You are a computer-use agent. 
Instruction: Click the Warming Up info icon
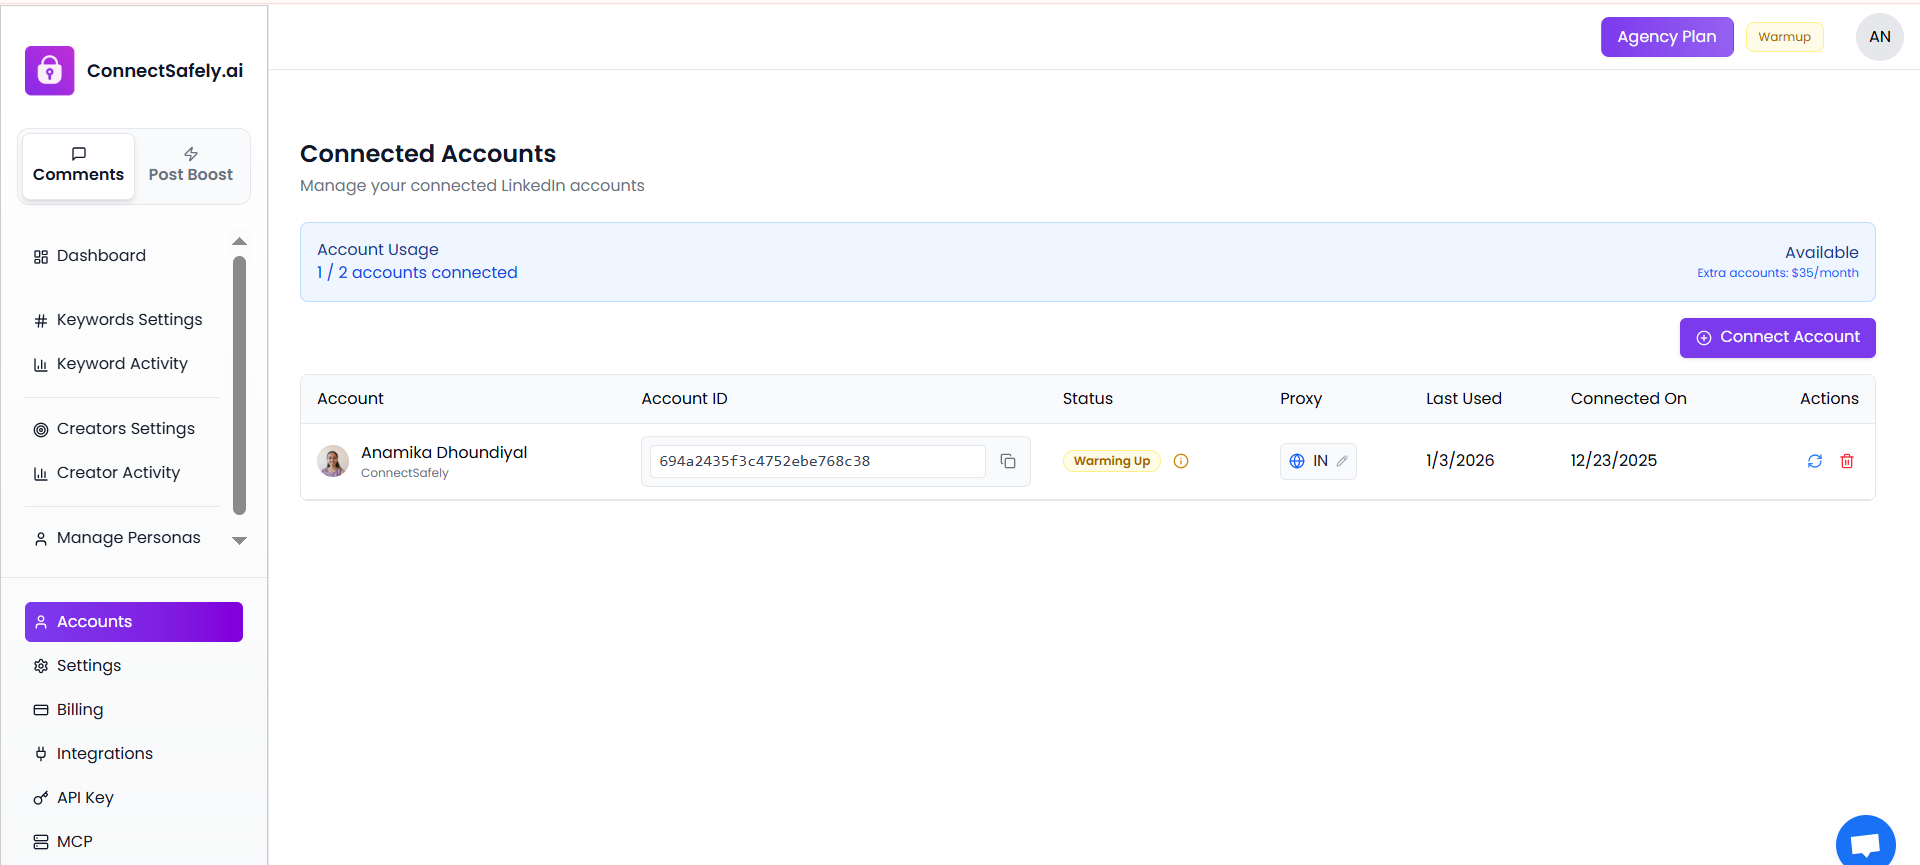coord(1181,461)
